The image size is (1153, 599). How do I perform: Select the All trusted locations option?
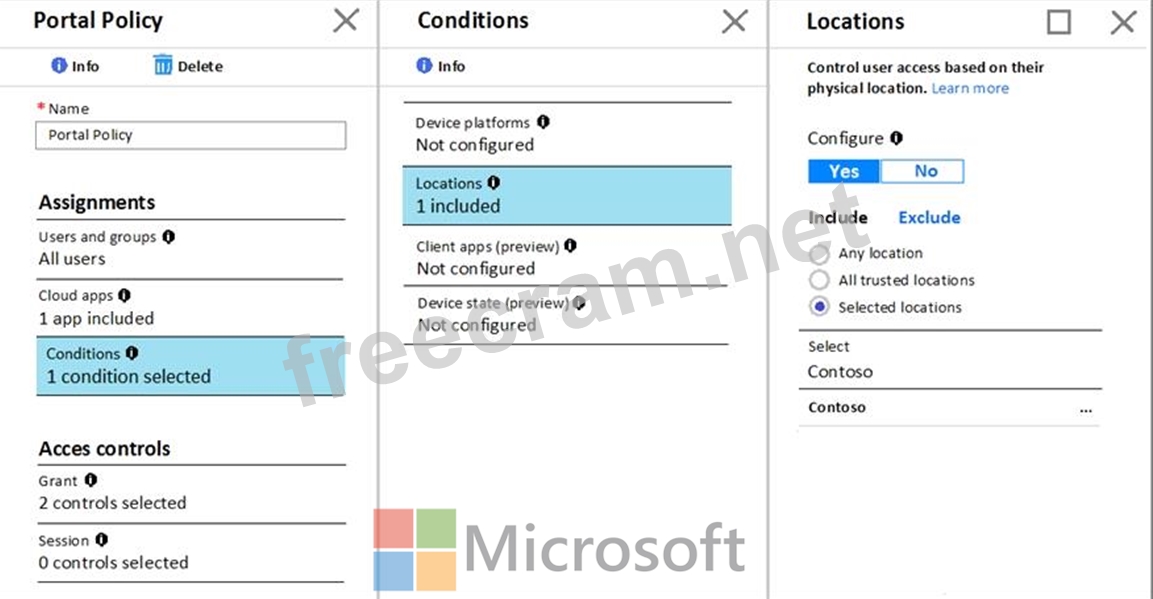[x=820, y=281]
